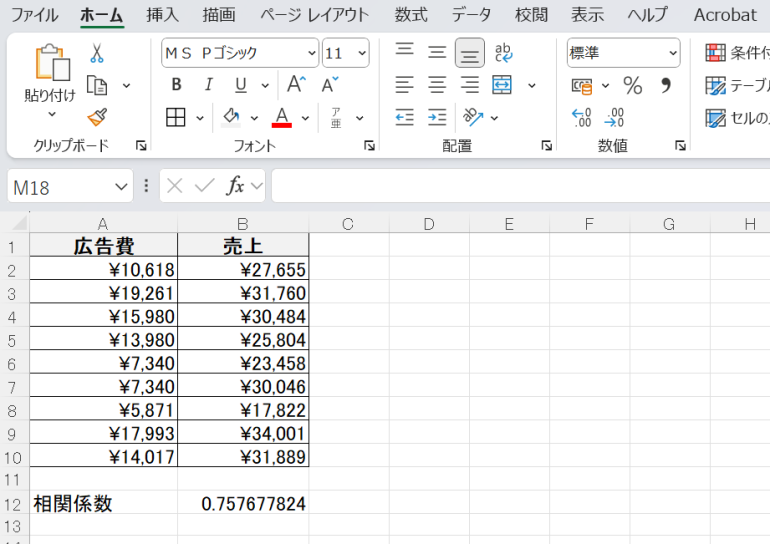Expand merge cells dropdown arrow
770x544 pixels.
coord(531,85)
